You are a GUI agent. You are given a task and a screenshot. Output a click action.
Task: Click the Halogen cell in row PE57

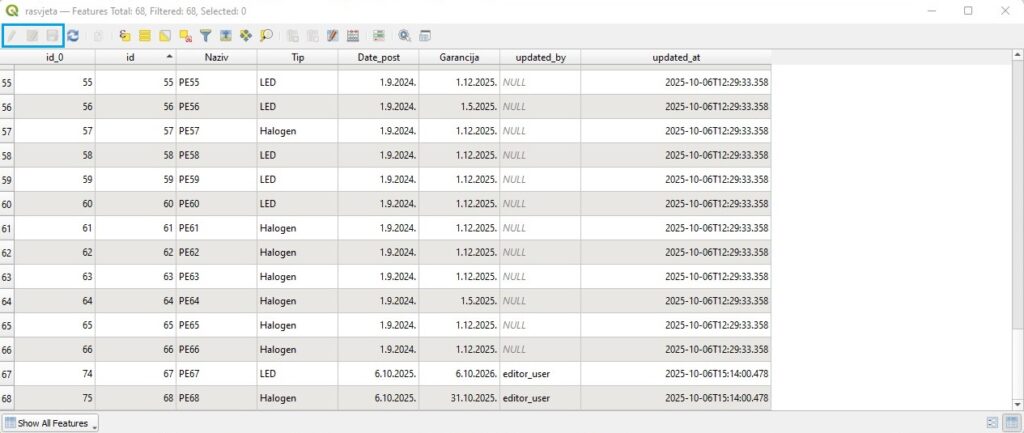pyautogui.click(x=298, y=131)
